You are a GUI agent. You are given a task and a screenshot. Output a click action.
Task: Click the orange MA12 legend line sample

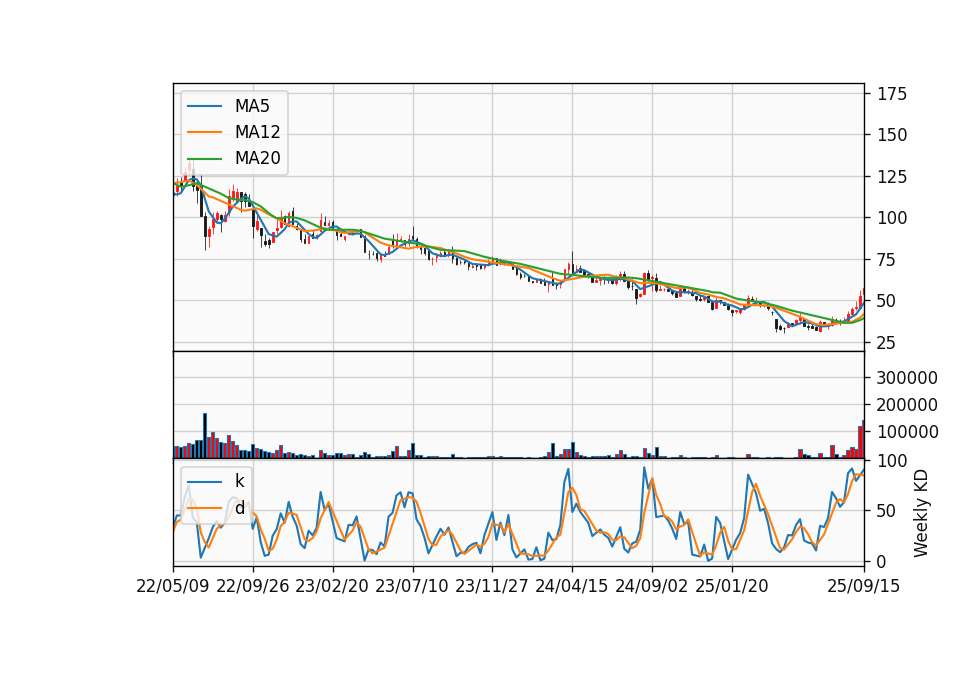click(x=204, y=132)
